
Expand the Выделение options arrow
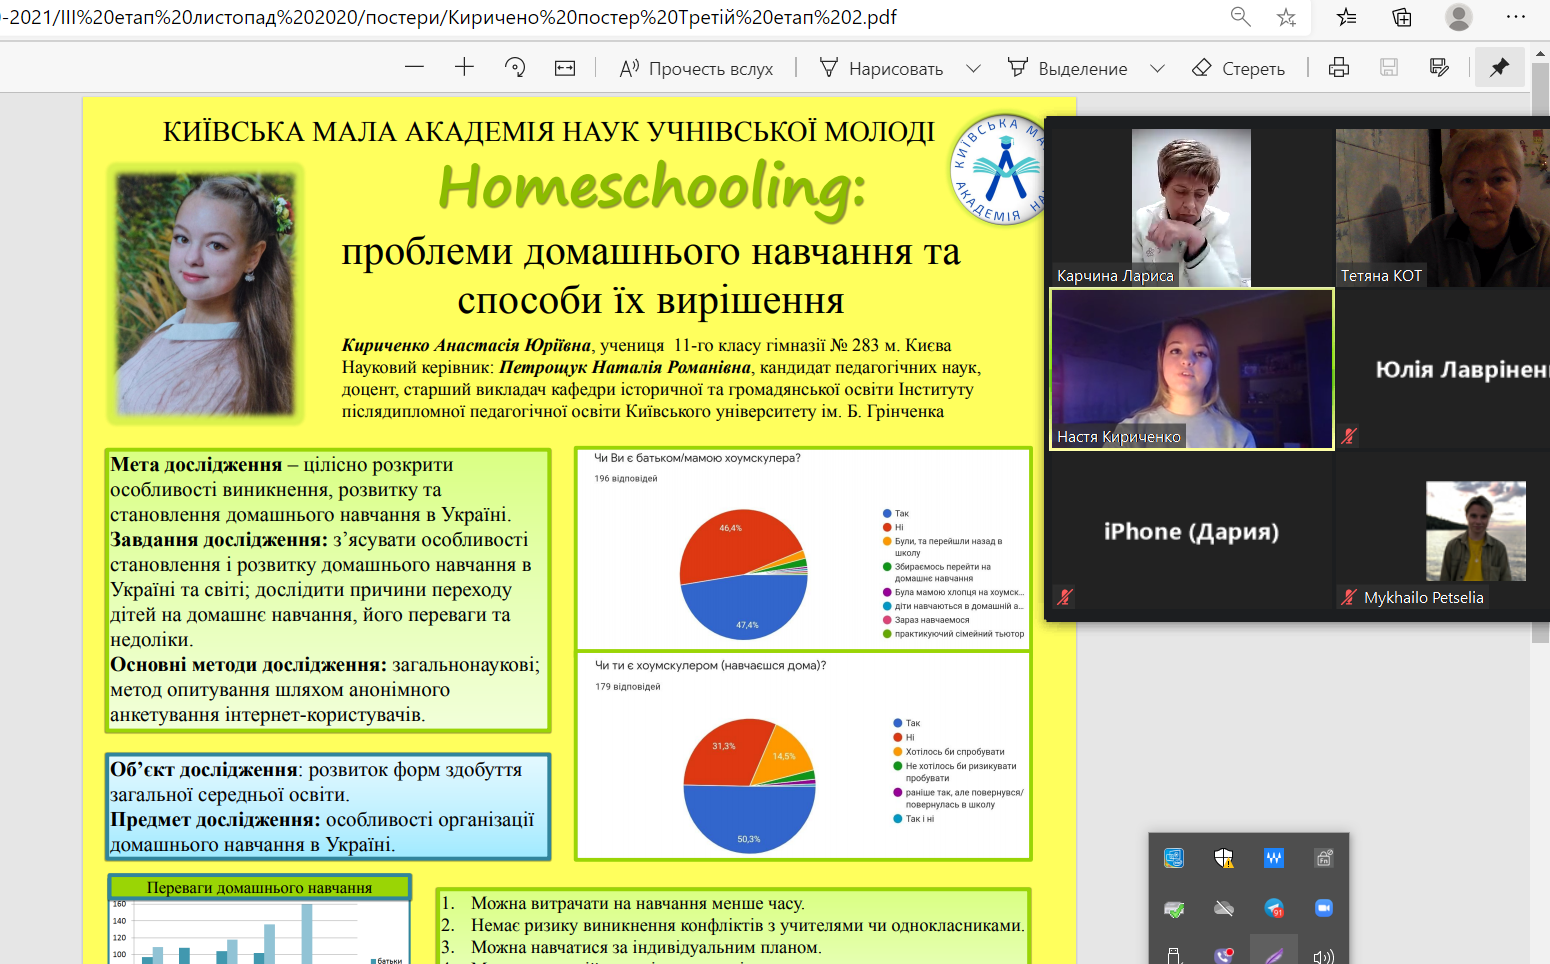coord(1157,68)
